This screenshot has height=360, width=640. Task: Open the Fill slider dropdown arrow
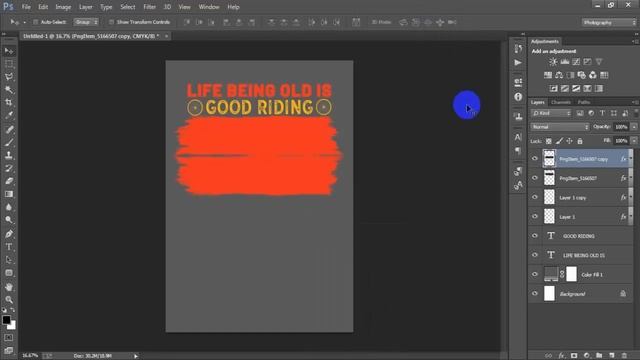click(634, 141)
